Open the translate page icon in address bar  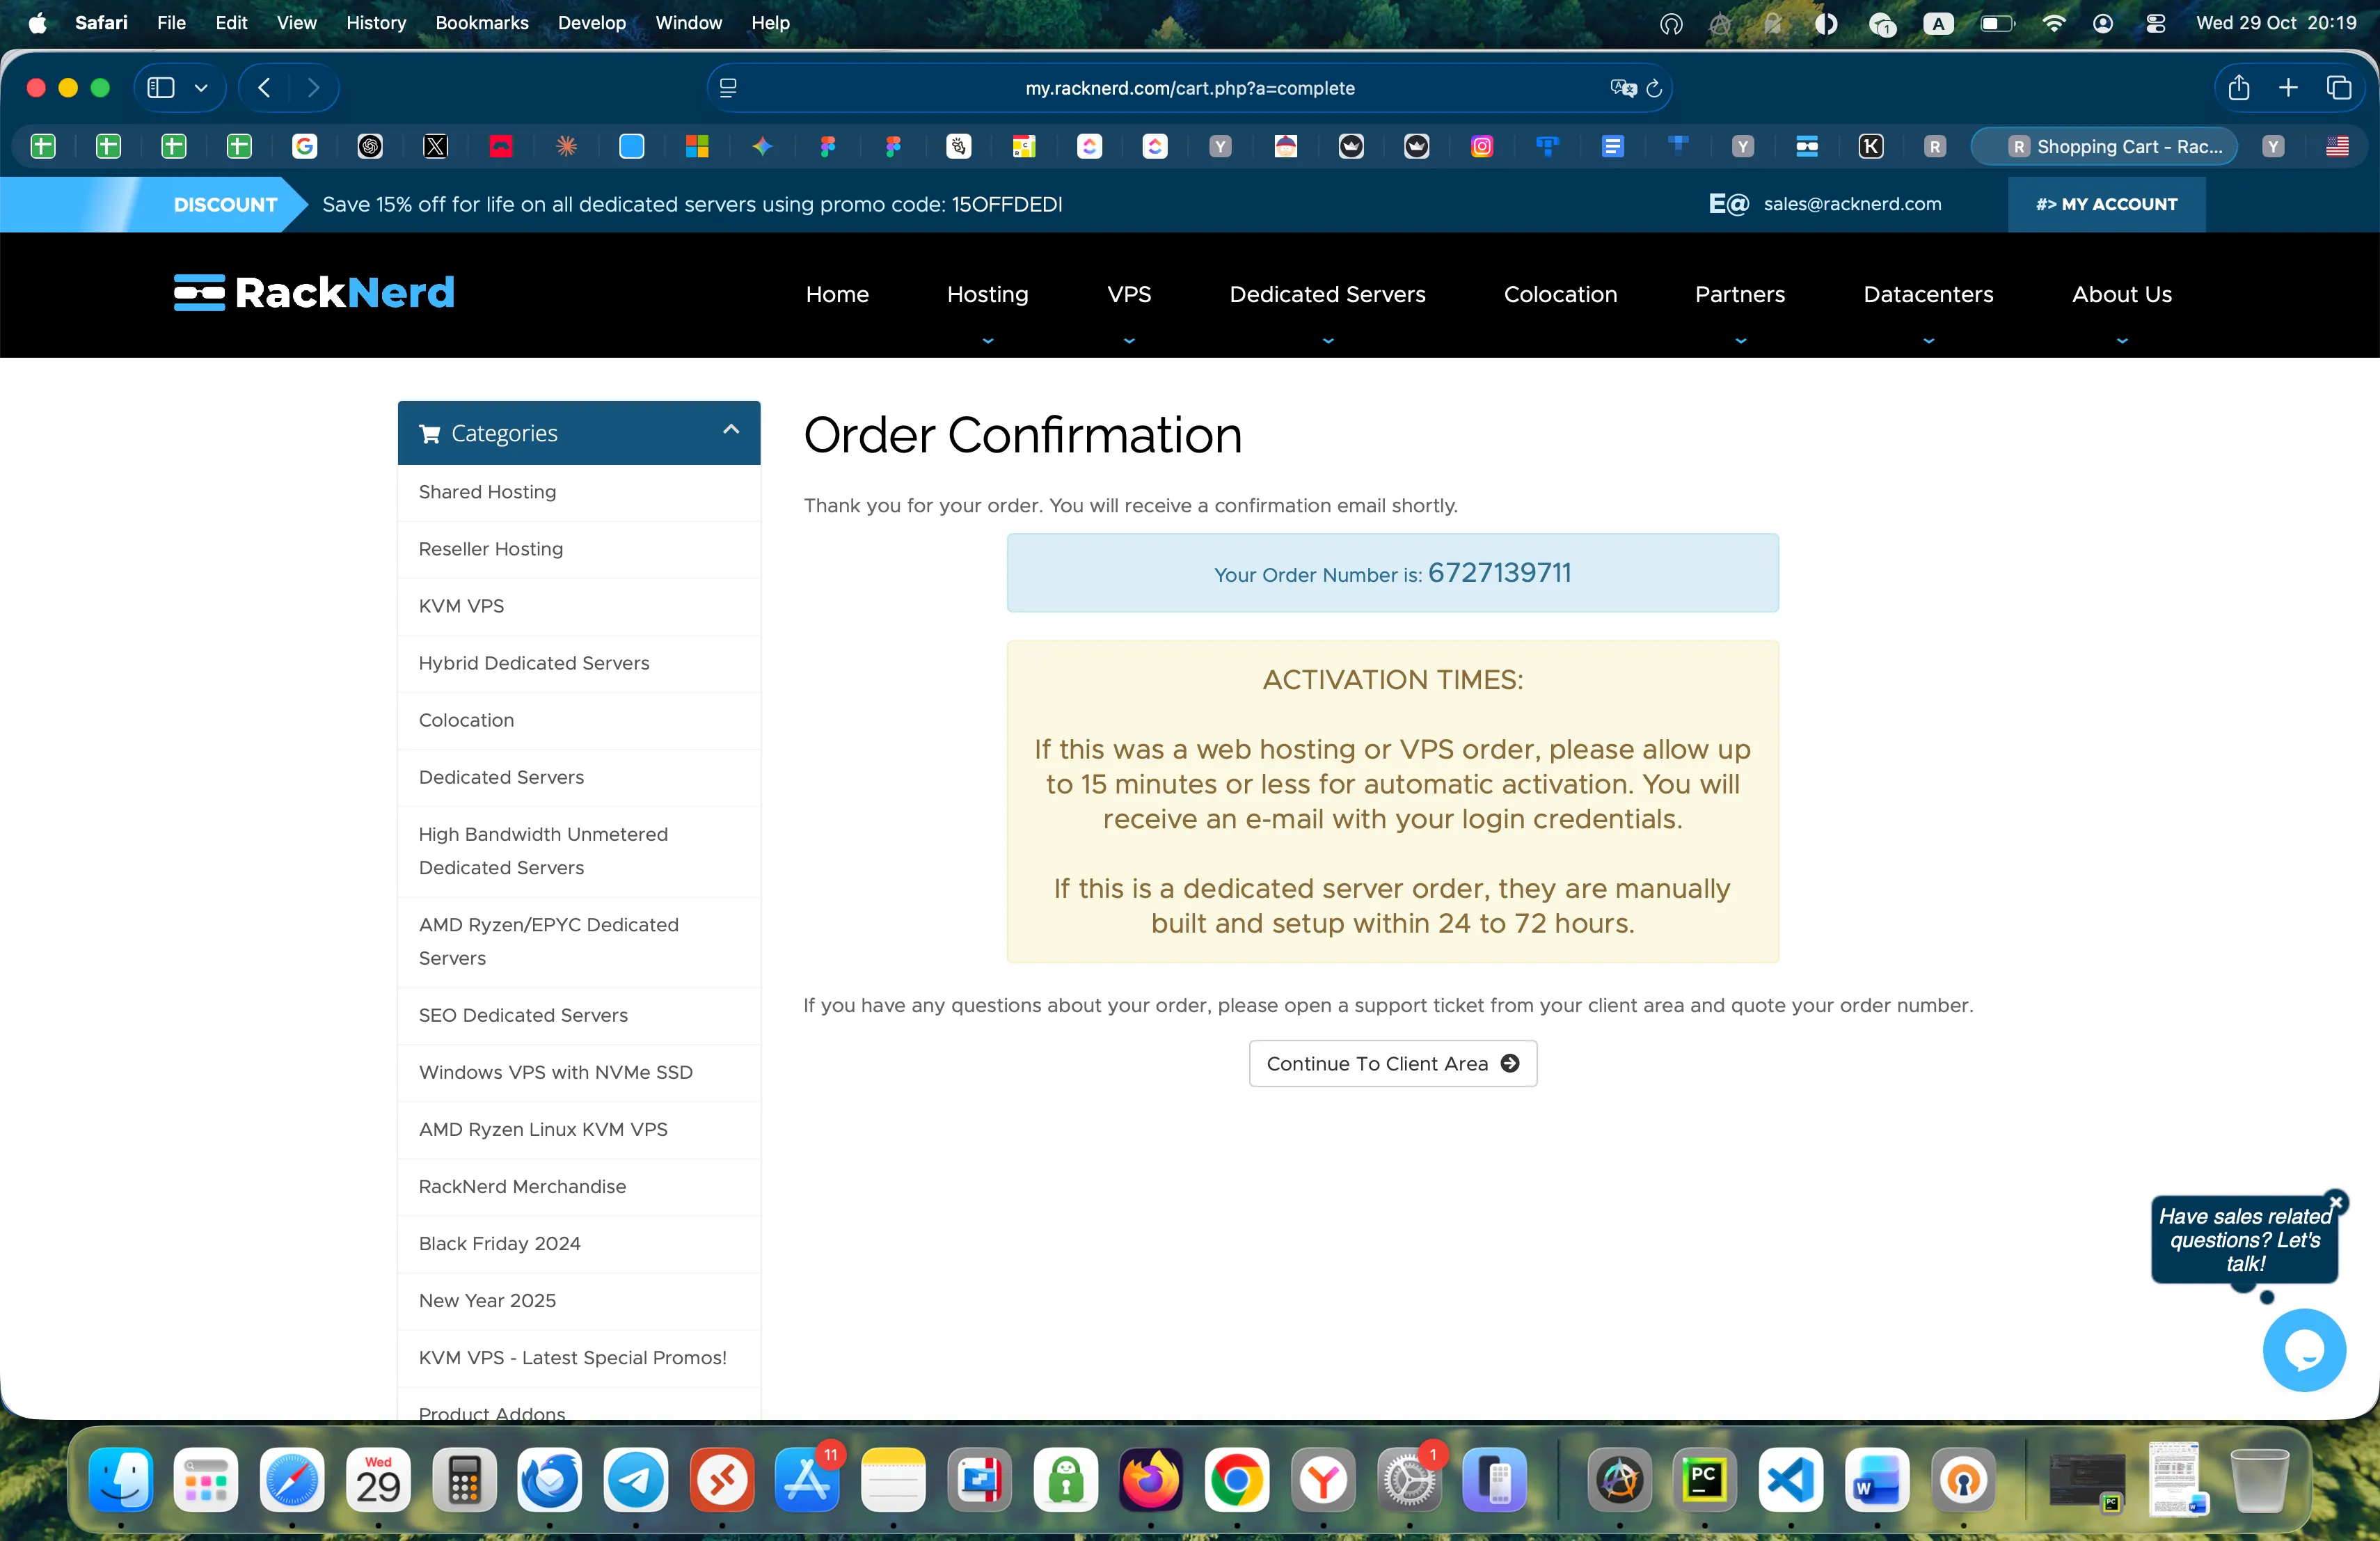1623,88
